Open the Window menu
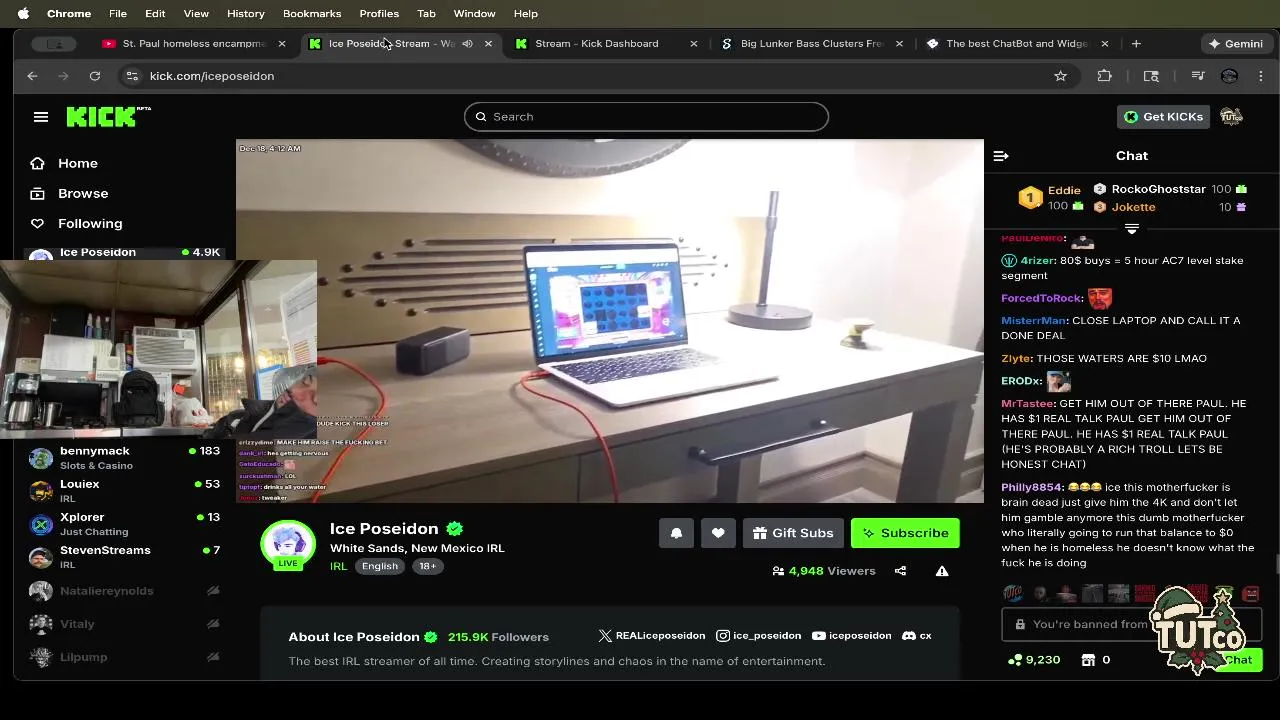Screen dimensions: 1280x720 474,14
